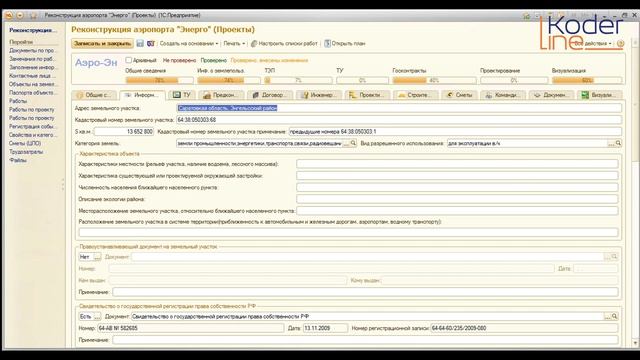The width and height of the screenshot is (640, 360).
Task: Click ellipsis button in Свидетельство document field
Action: 607,316
